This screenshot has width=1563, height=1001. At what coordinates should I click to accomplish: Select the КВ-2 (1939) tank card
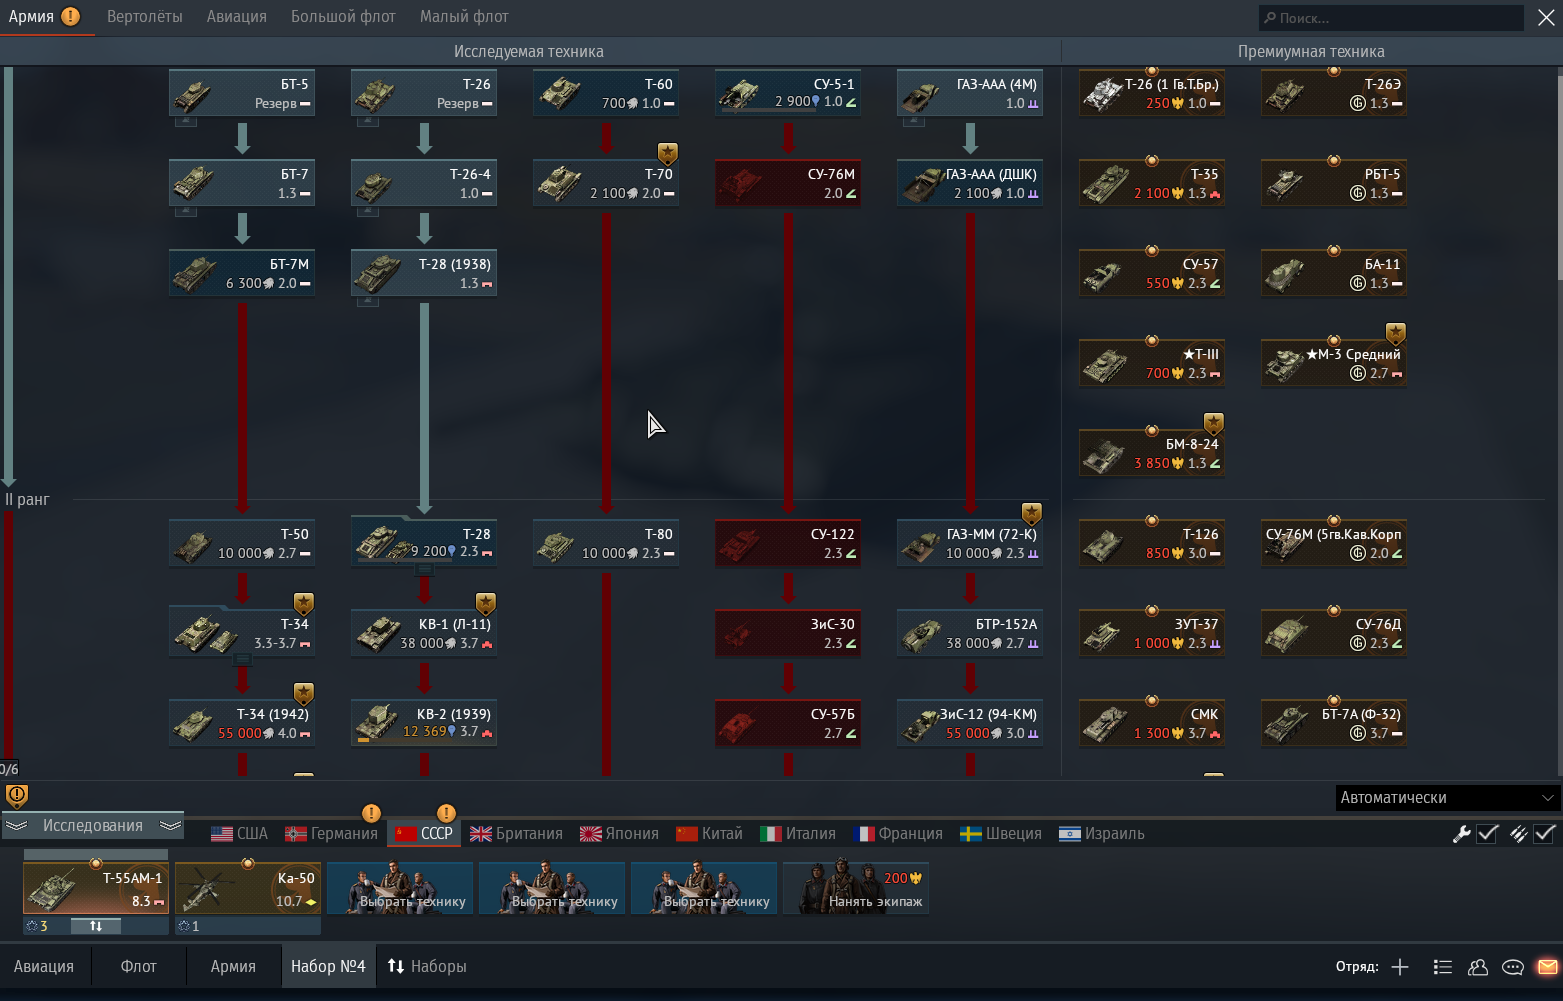(424, 723)
